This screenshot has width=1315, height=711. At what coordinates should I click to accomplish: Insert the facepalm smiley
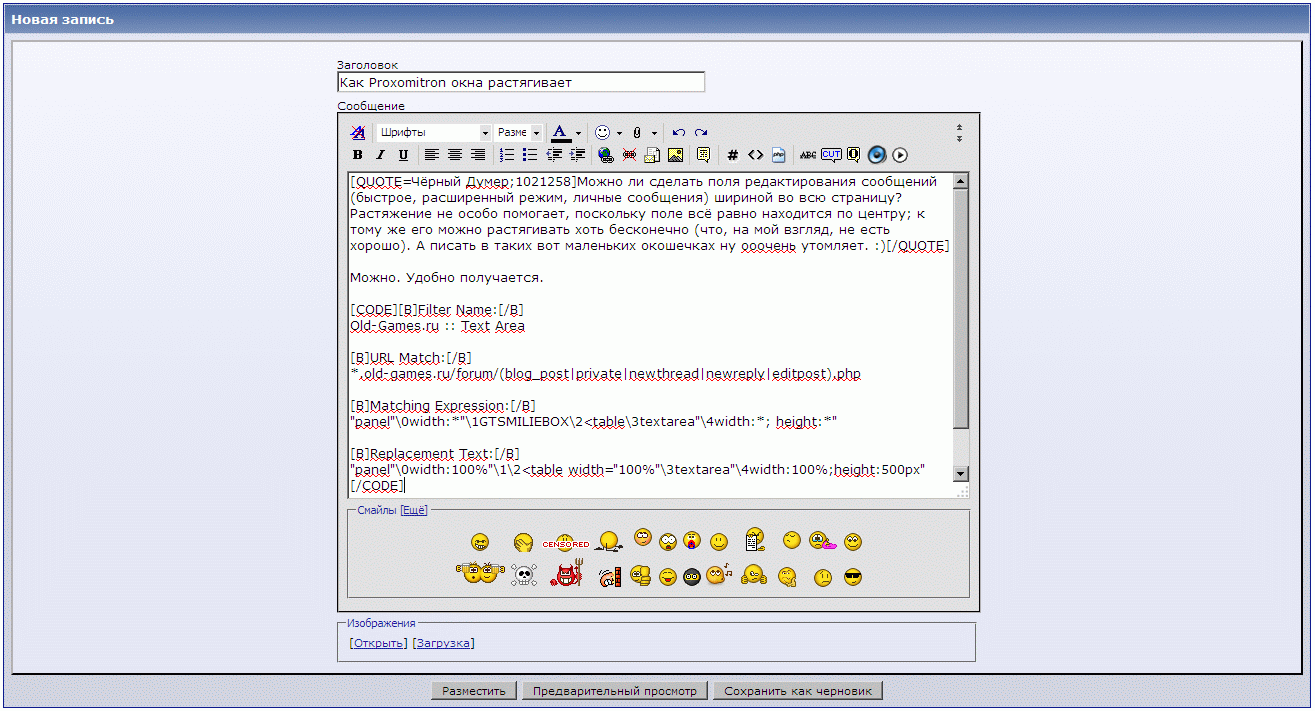point(523,542)
